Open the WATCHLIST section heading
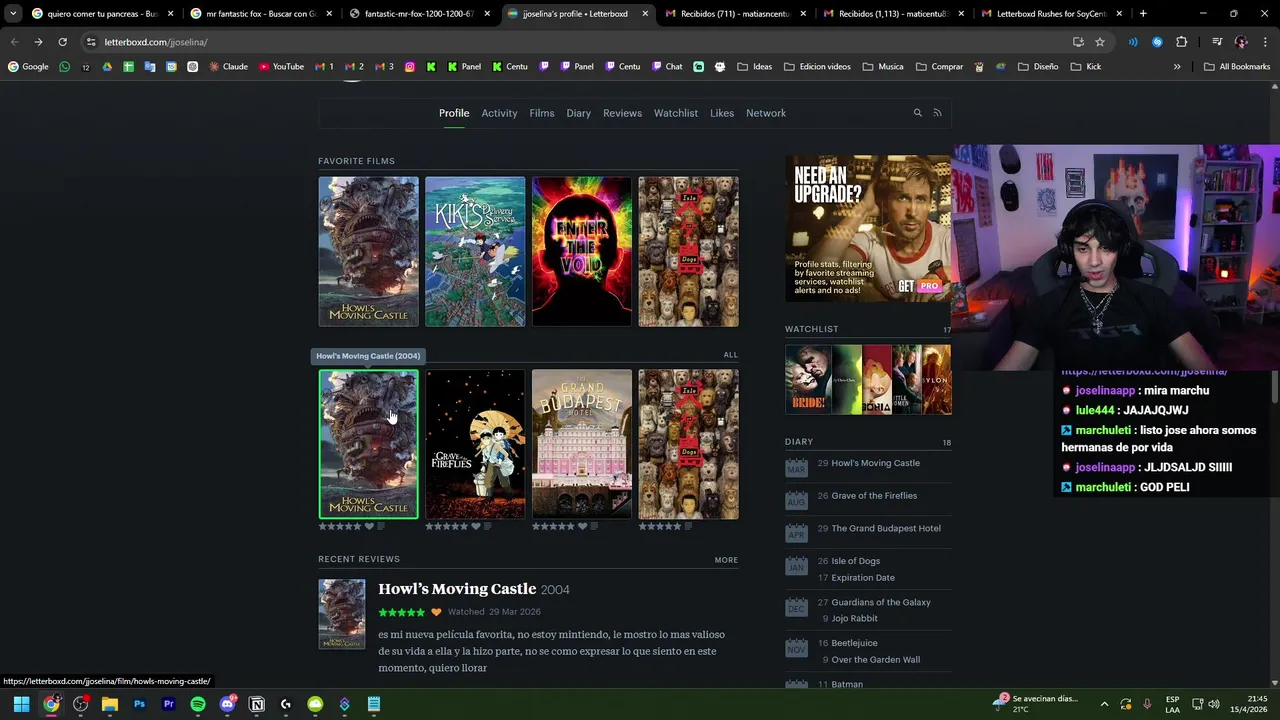 (x=812, y=329)
